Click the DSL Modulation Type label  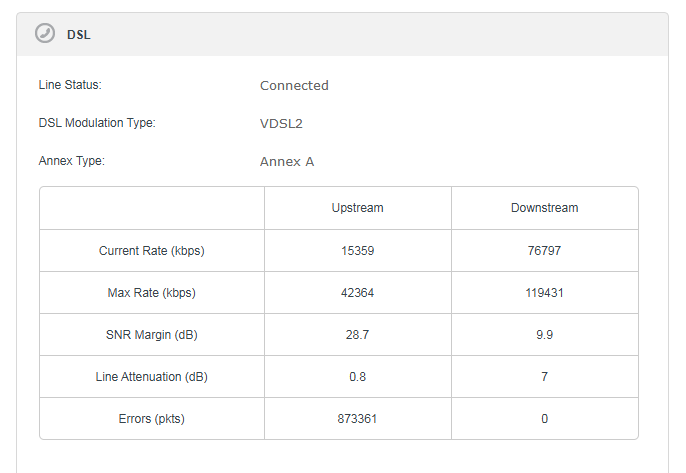pyautogui.click(x=97, y=123)
